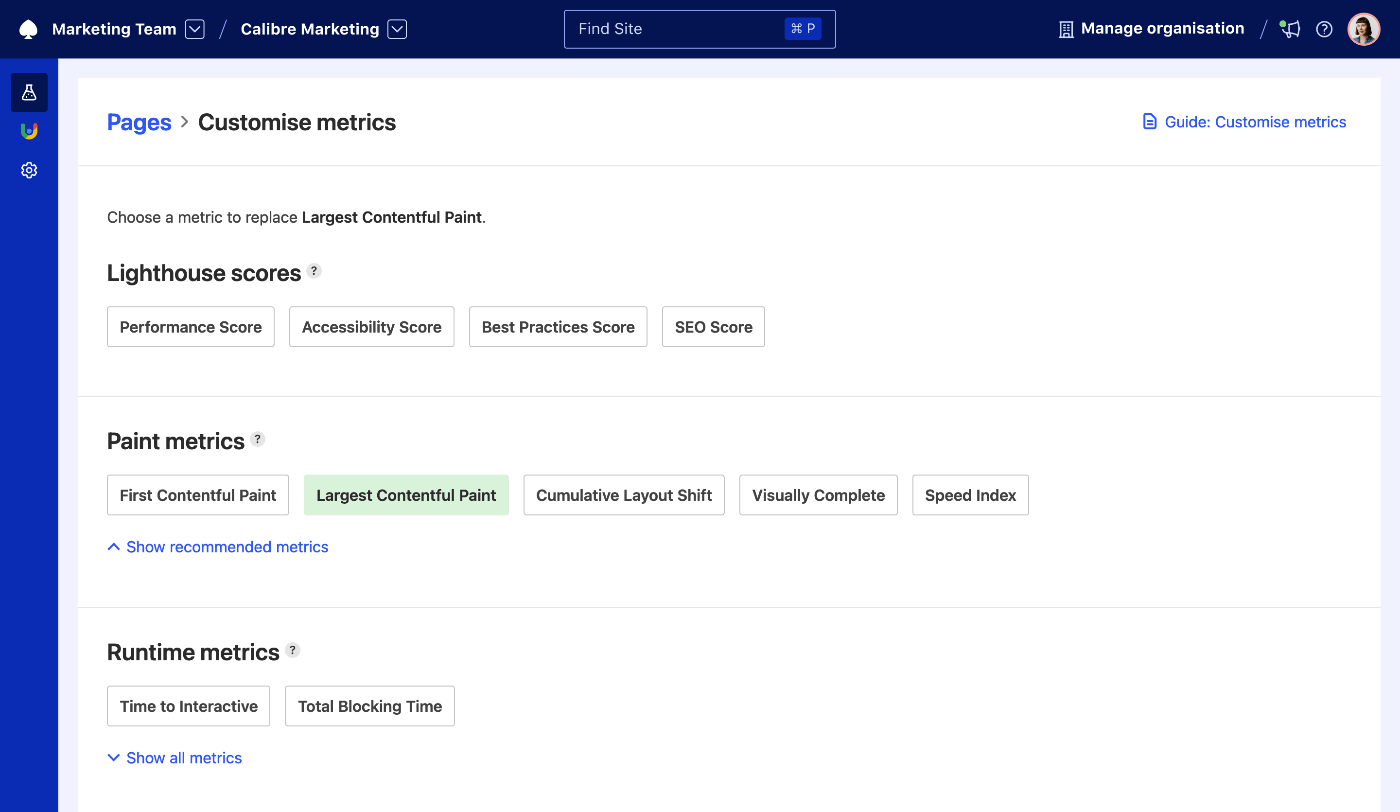Screen dimensions: 1400x812
Task: Open the Guide: Customise metrics link
Action: pyautogui.click(x=1255, y=121)
